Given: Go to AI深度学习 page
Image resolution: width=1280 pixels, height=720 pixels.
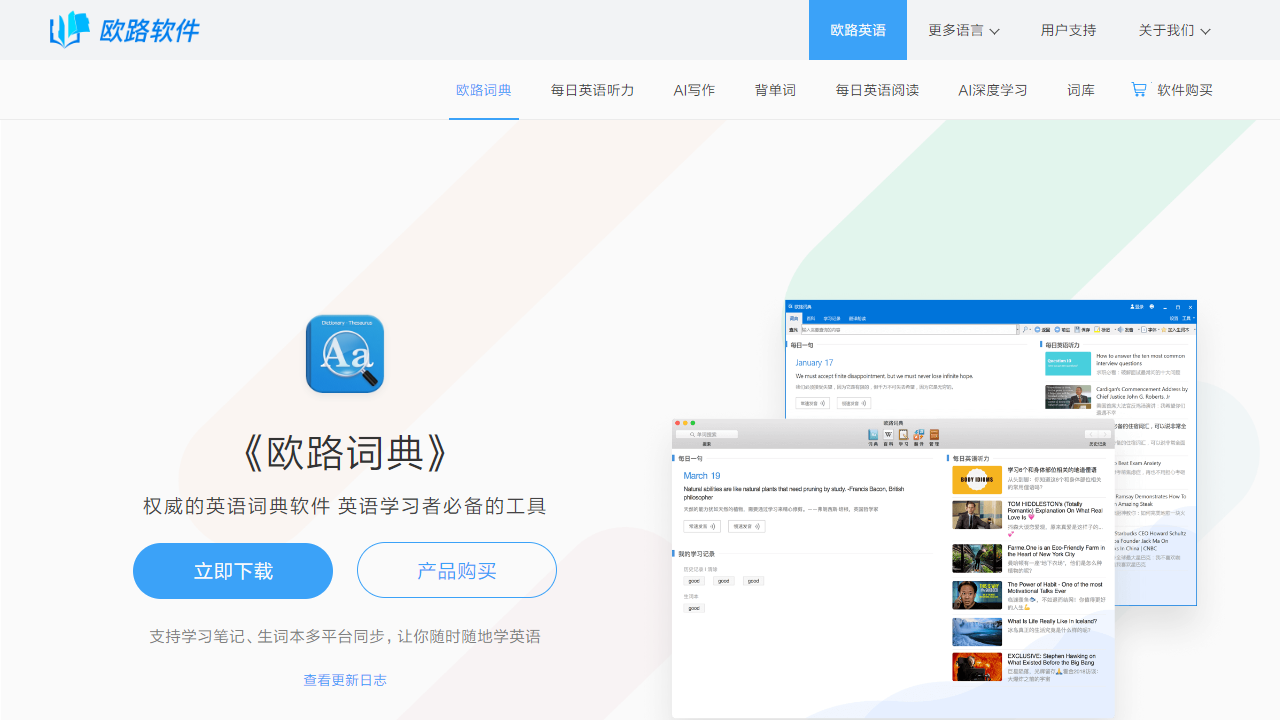Looking at the screenshot, I should [x=992, y=90].
